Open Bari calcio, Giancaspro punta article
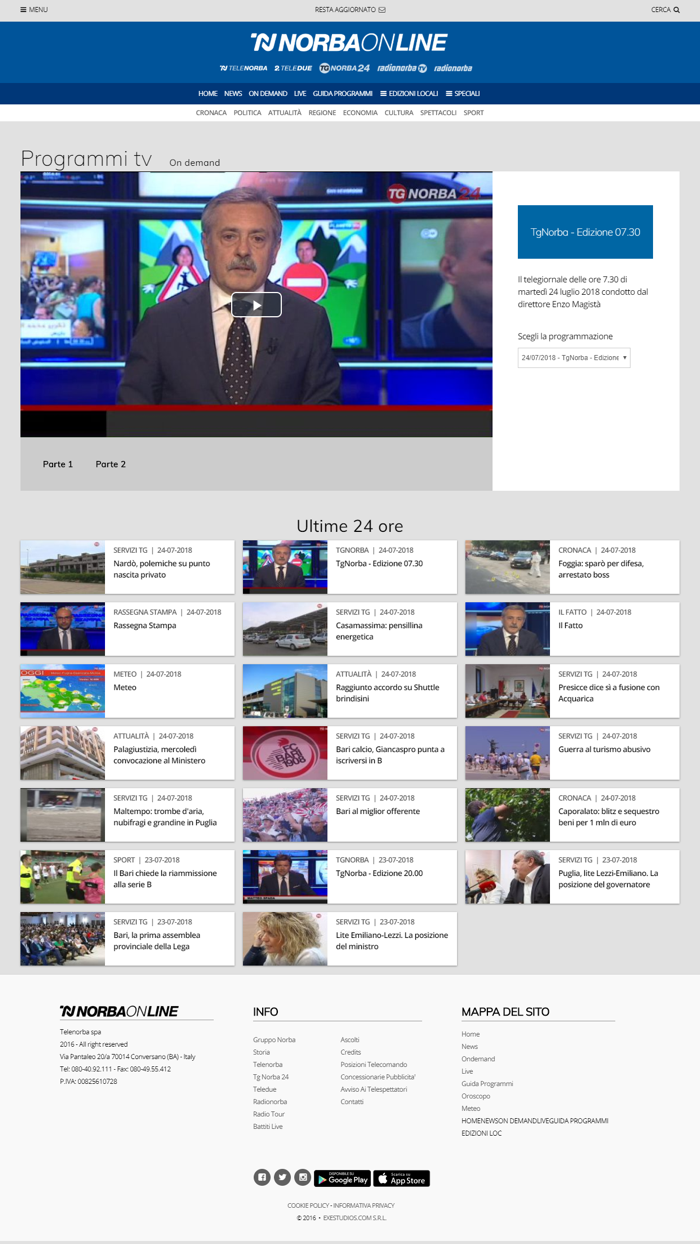Image resolution: width=700 pixels, height=1244 pixels. [x=390, y=755]
